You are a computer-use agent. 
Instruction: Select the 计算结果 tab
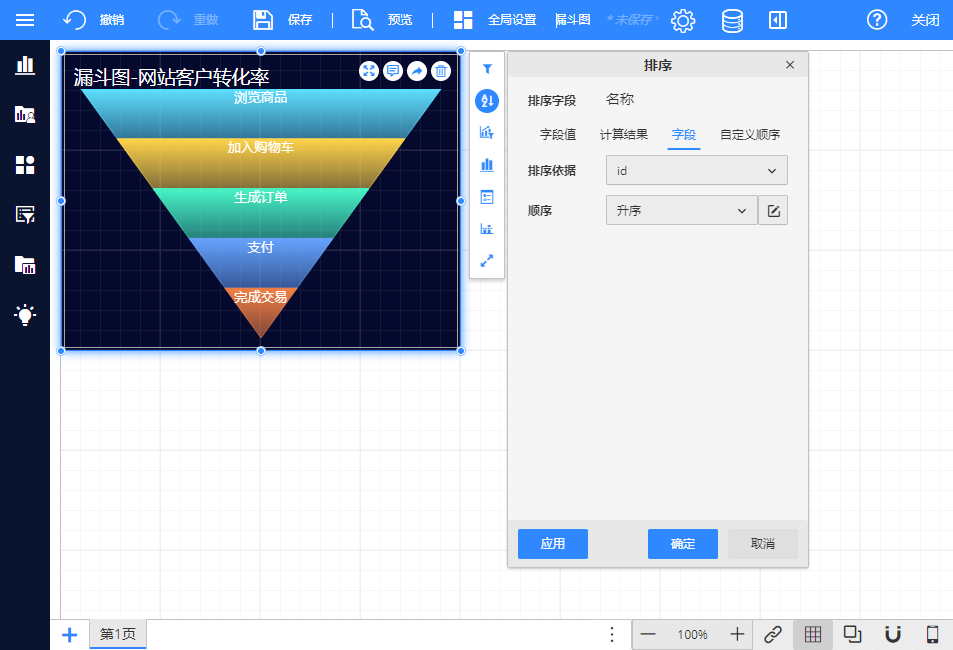coord(623,135)
